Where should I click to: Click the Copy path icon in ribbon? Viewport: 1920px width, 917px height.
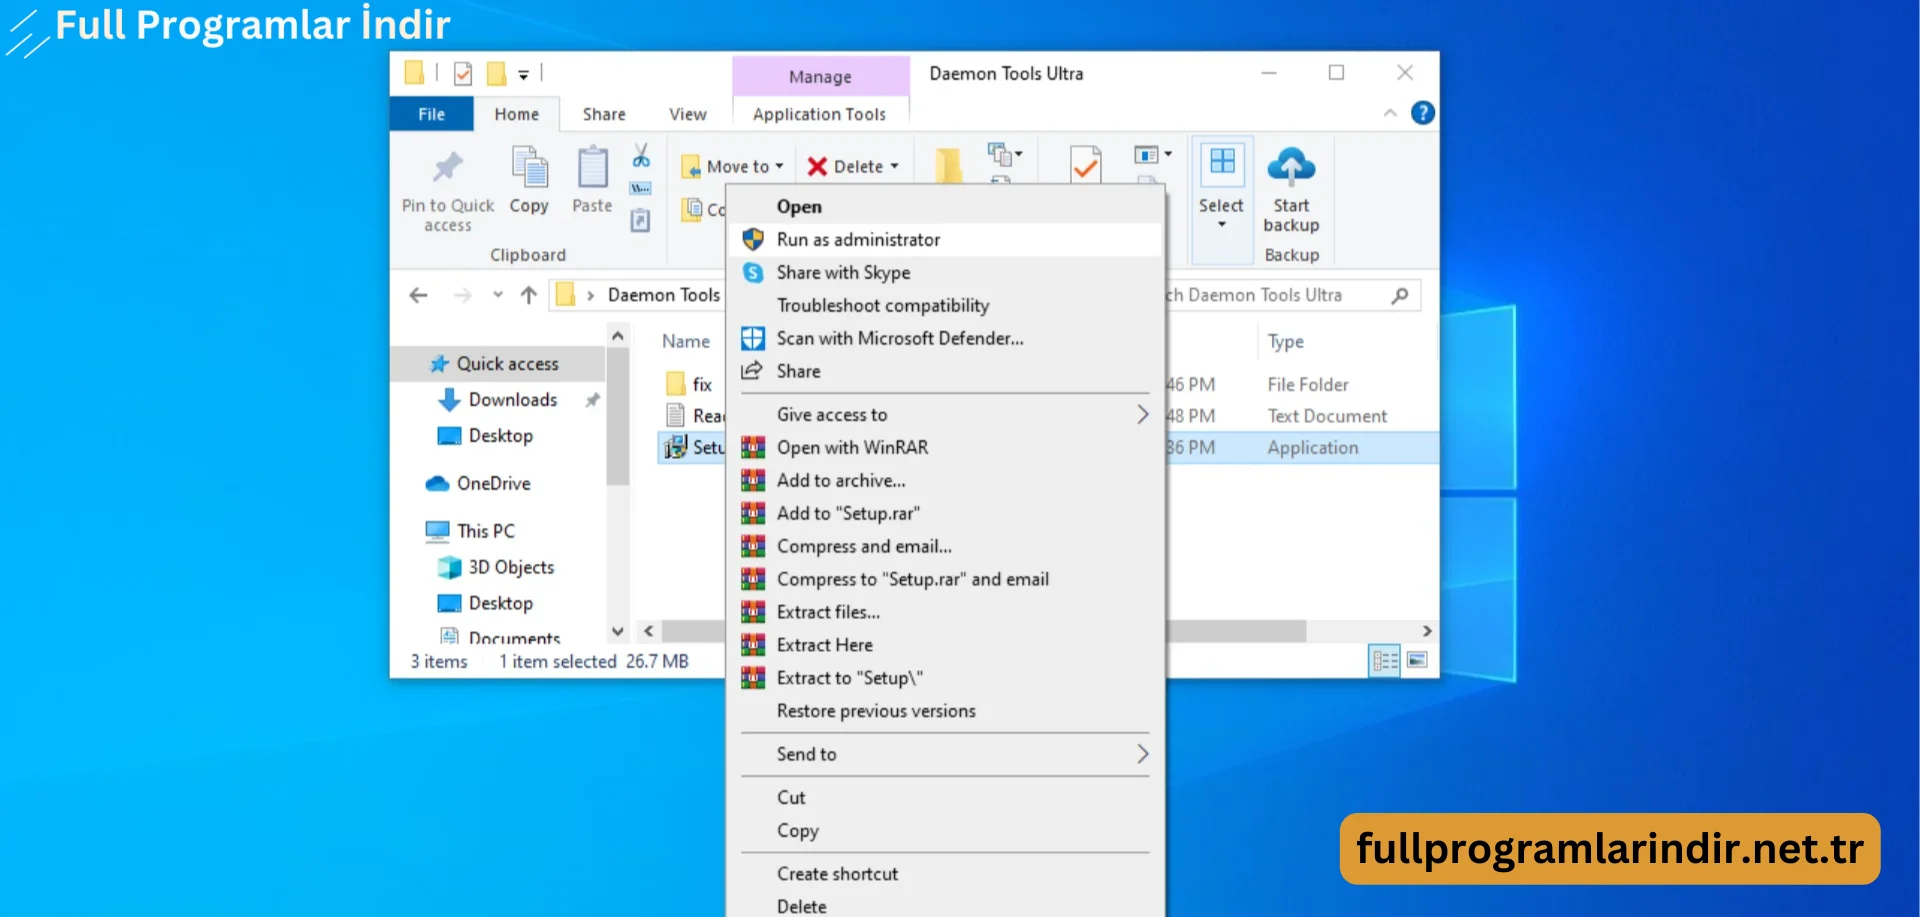tap(641, 188)
